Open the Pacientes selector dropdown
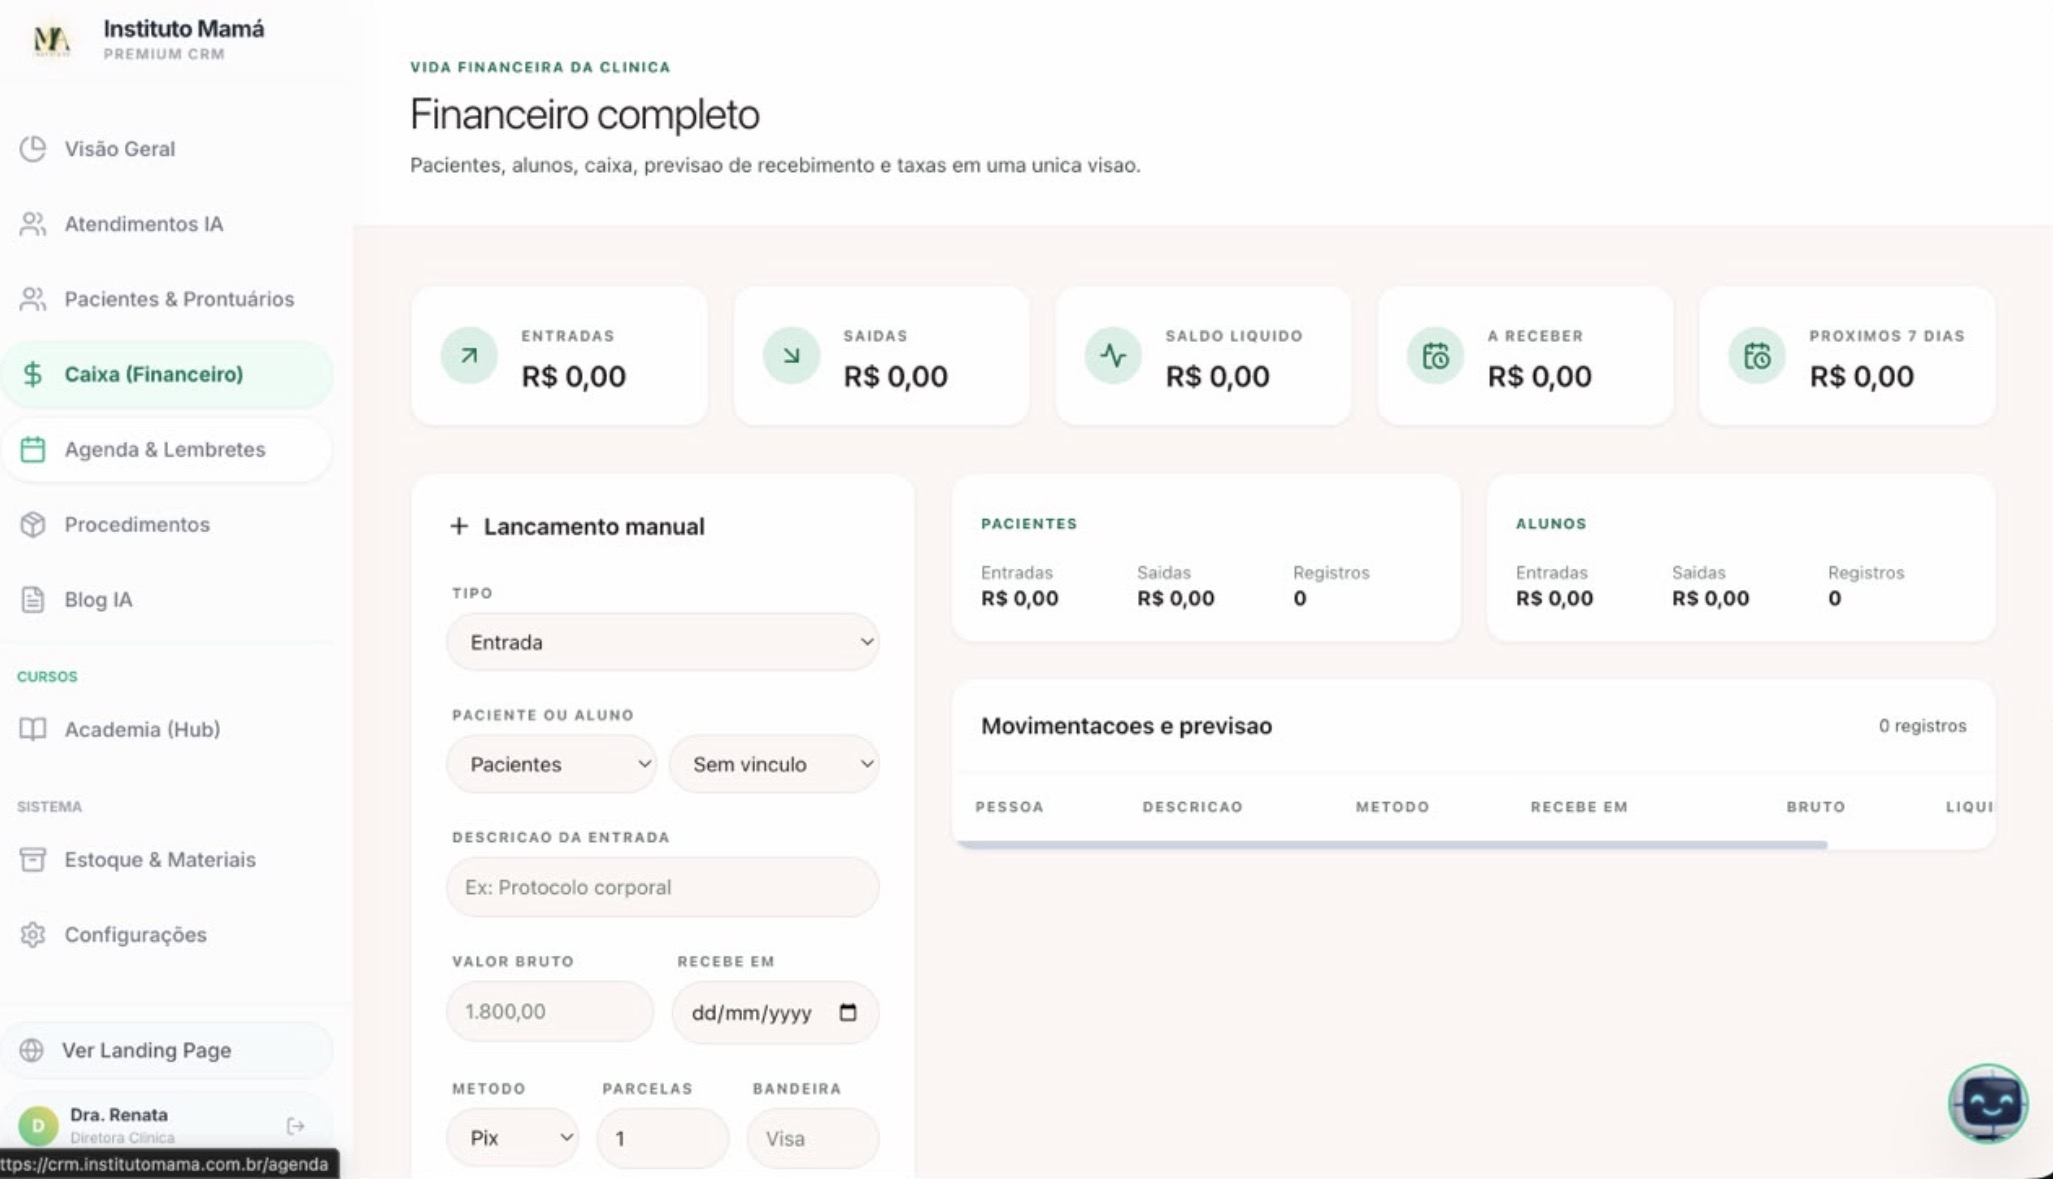The width and height of the screenshot is (2053, 1179). click(x=552, y=764)
